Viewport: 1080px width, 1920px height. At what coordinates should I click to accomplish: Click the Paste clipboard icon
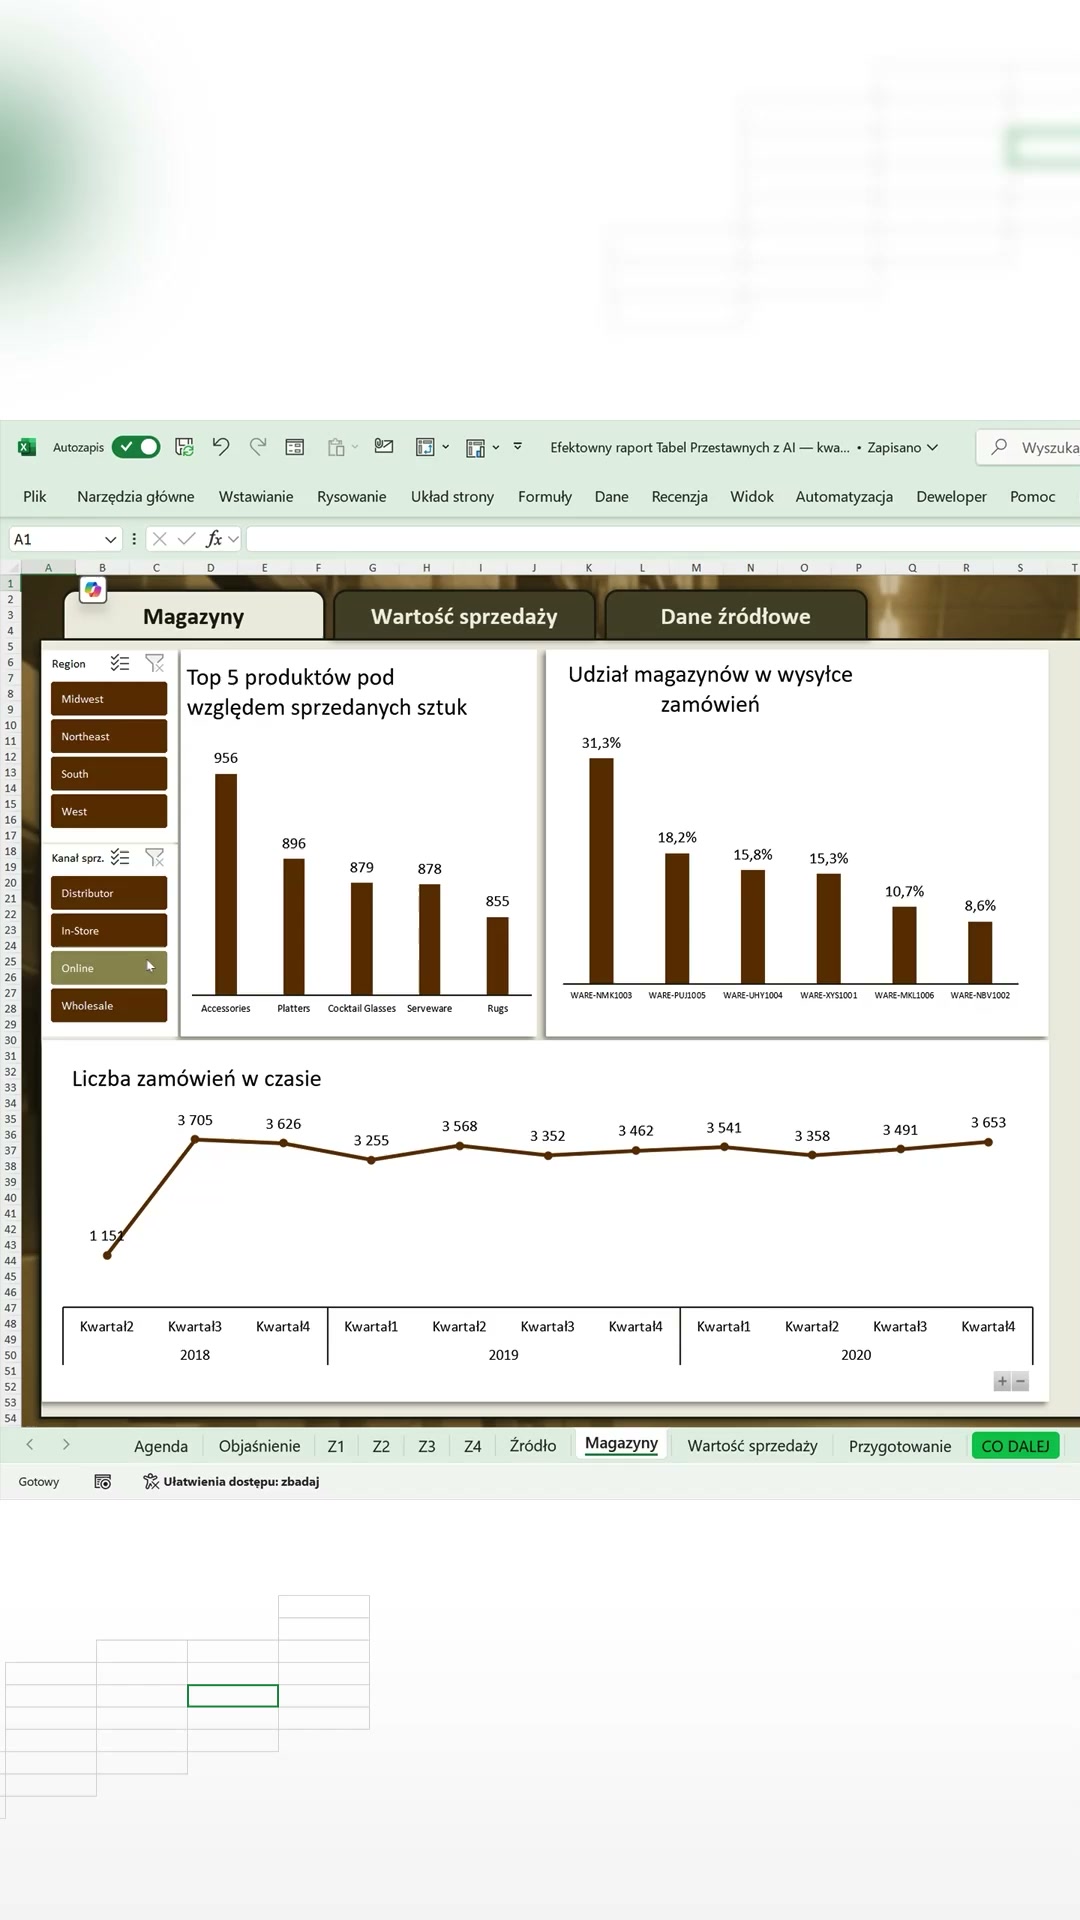tap(336, 447)
